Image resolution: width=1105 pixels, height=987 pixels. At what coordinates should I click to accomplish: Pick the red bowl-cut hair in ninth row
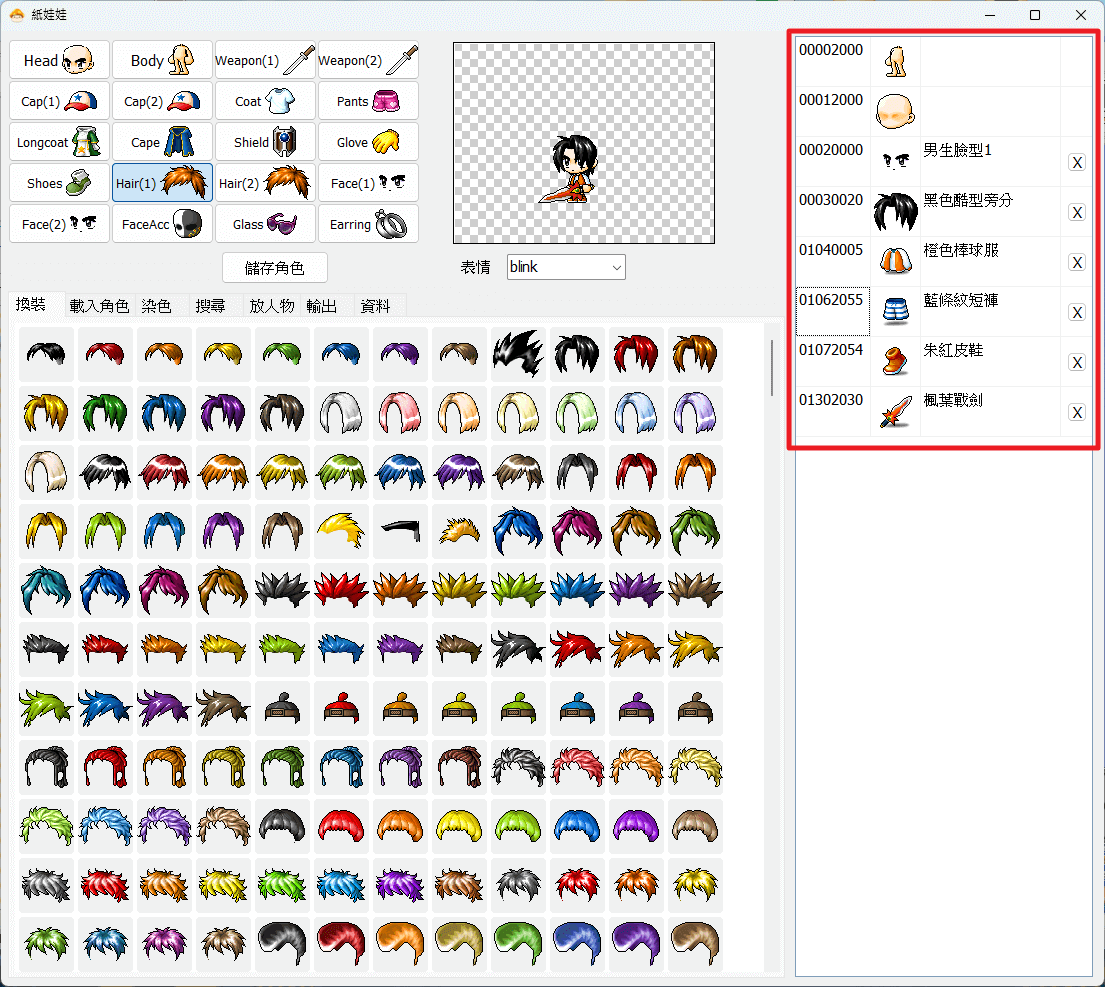pyautogui.click(x=341, y=826)
